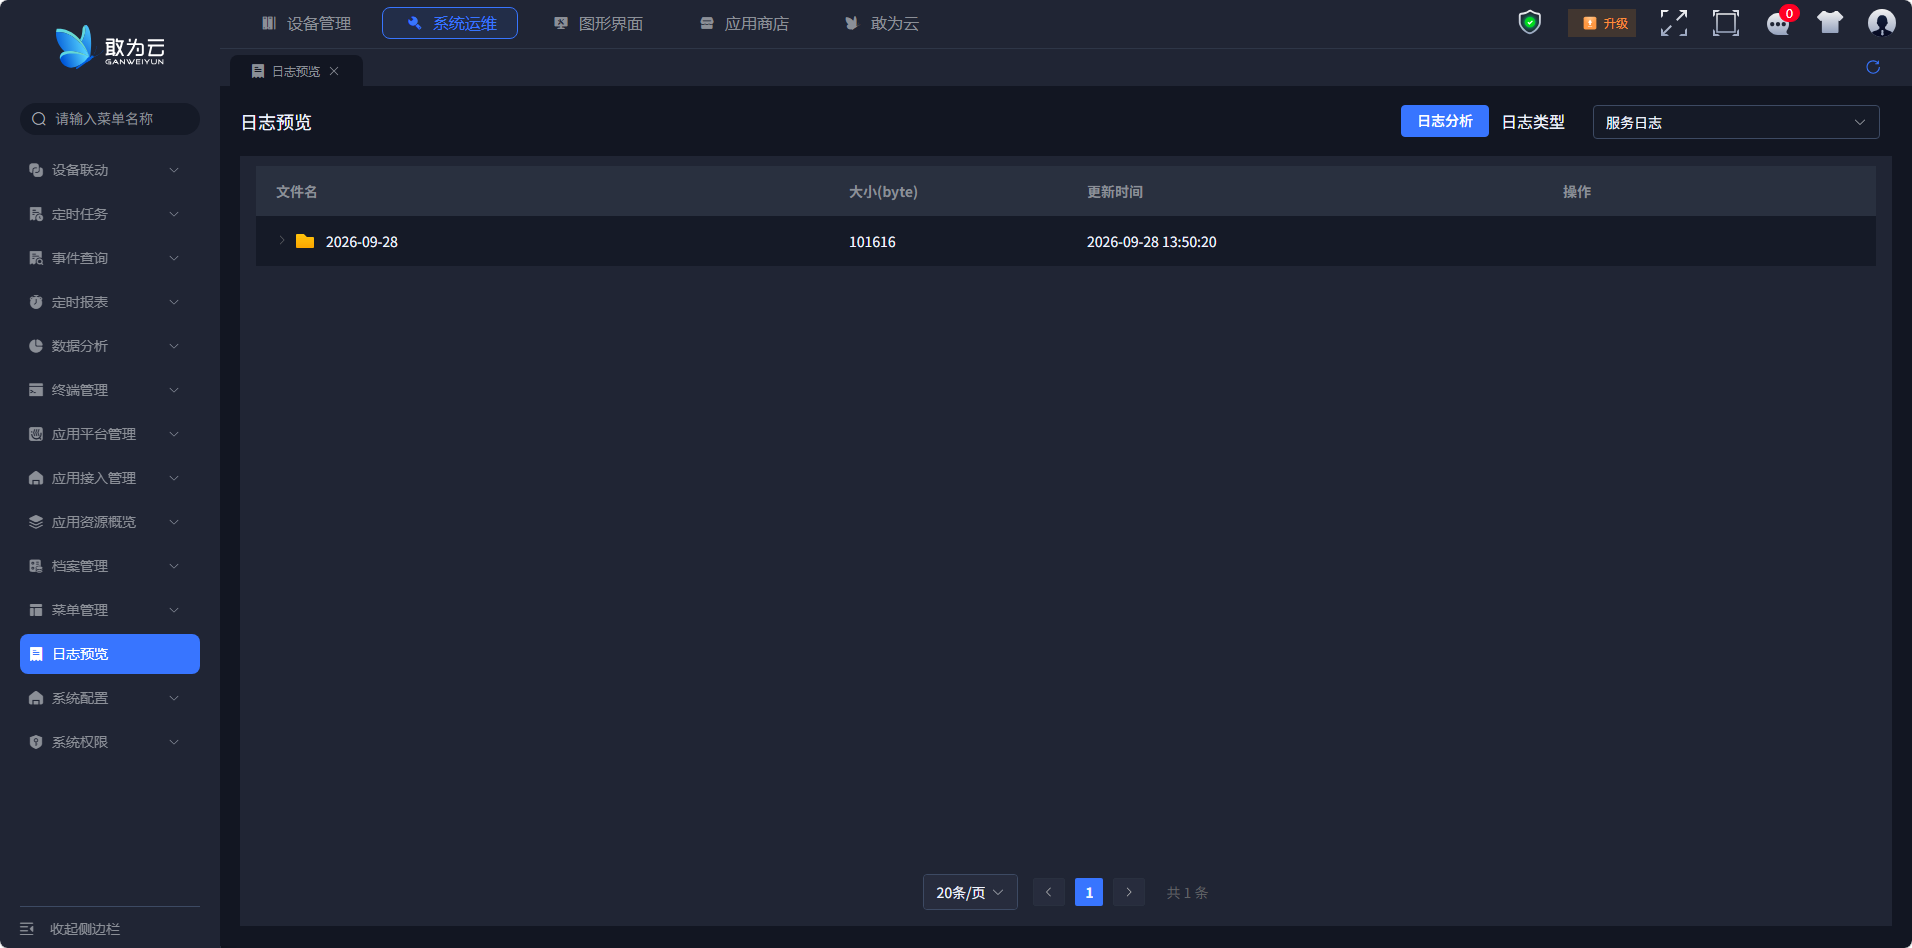Switch to the 设备管理 top tab

click(x=306, y=23)
